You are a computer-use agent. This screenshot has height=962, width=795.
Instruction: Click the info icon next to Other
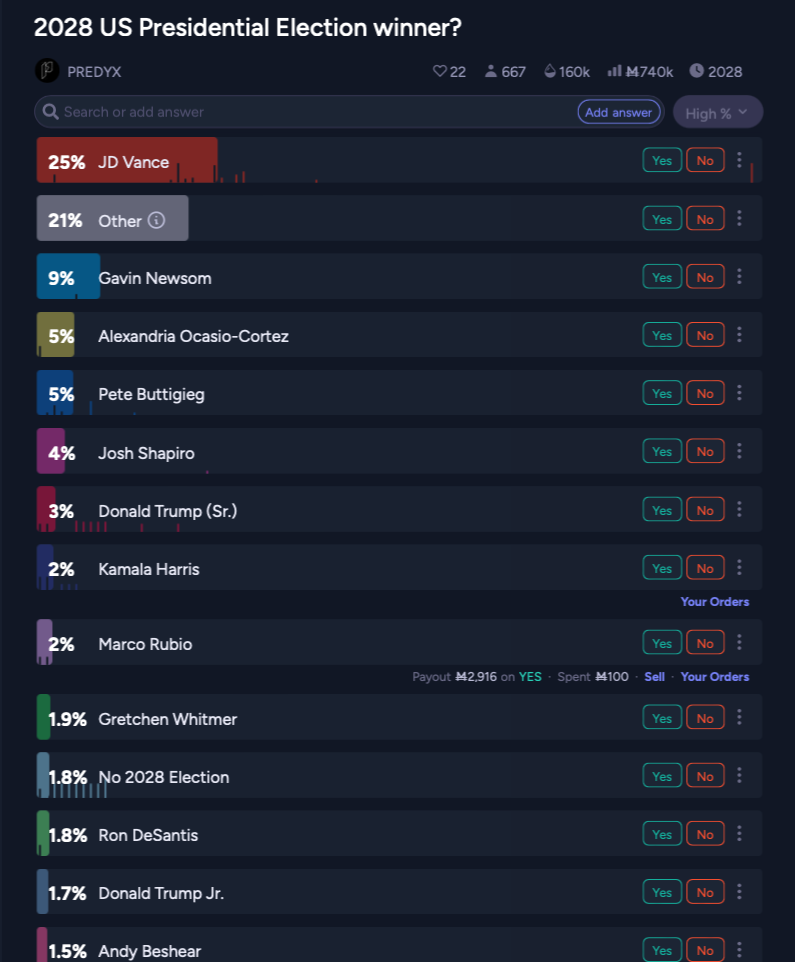[156, 220]
